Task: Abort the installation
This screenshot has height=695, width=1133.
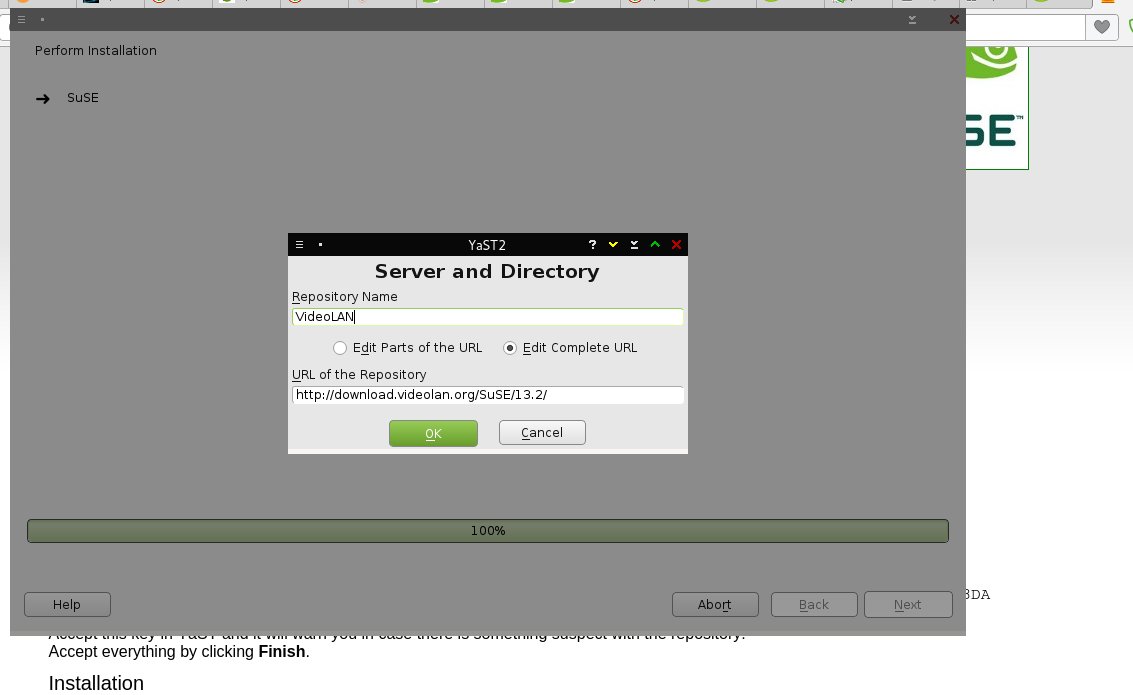Action: click(x=715, y=605)
